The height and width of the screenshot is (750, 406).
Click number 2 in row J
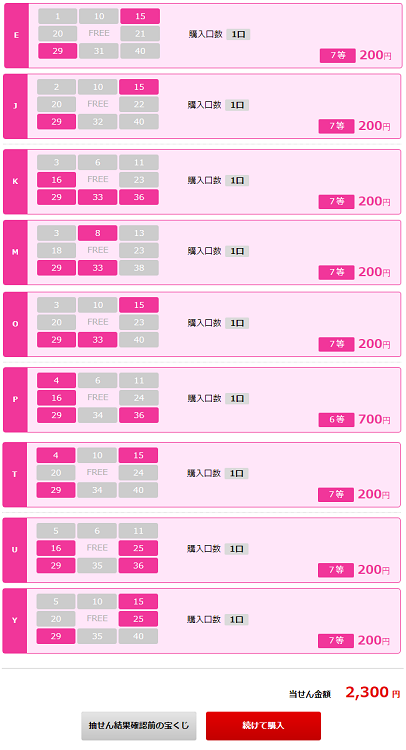(x=56, y=87)
